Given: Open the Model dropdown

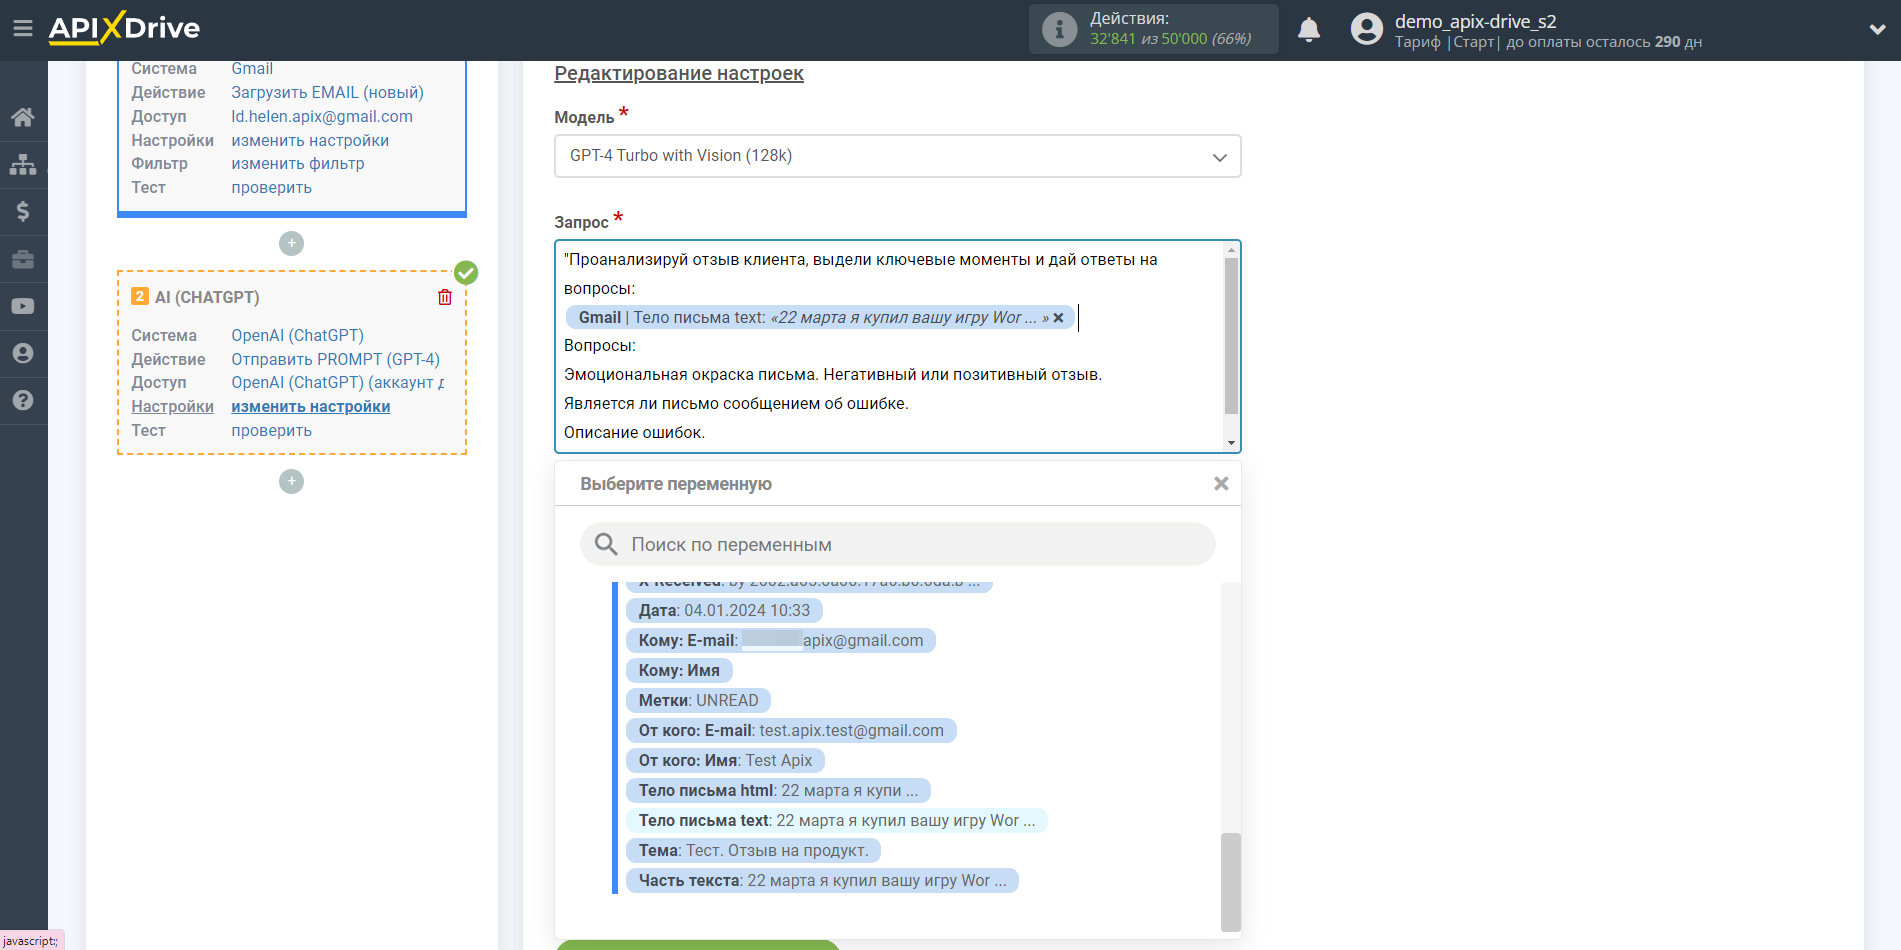Looking at the screenshot, I should tap(897, 156).
